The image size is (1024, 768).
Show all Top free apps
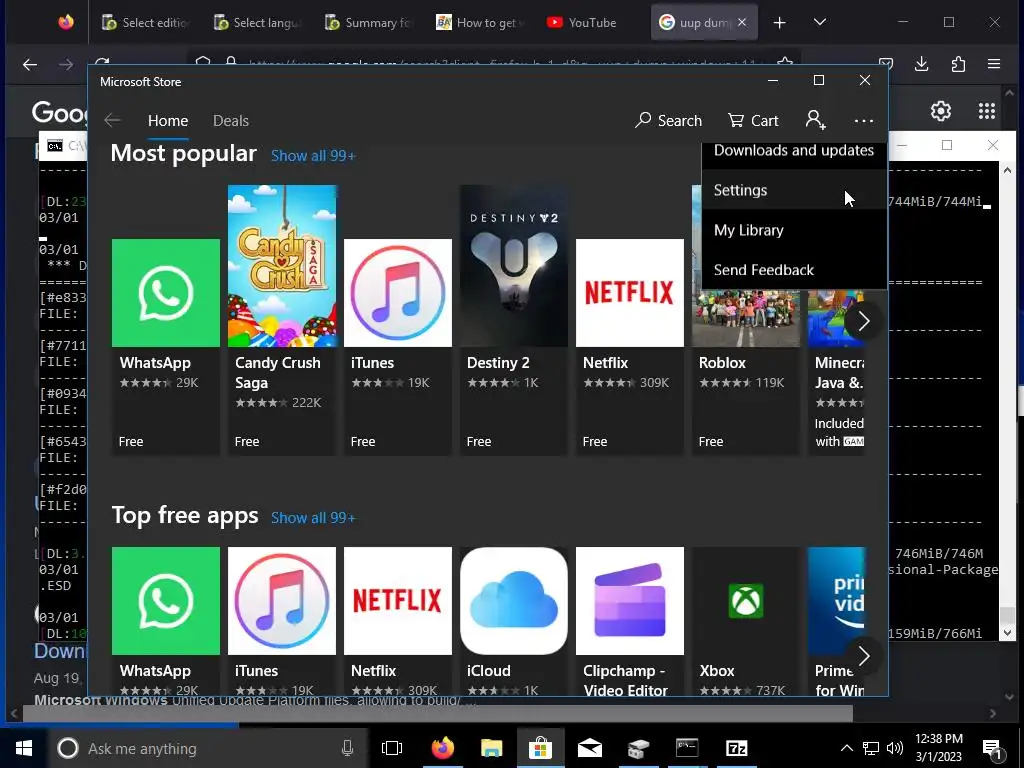click(x=313, y=518)
